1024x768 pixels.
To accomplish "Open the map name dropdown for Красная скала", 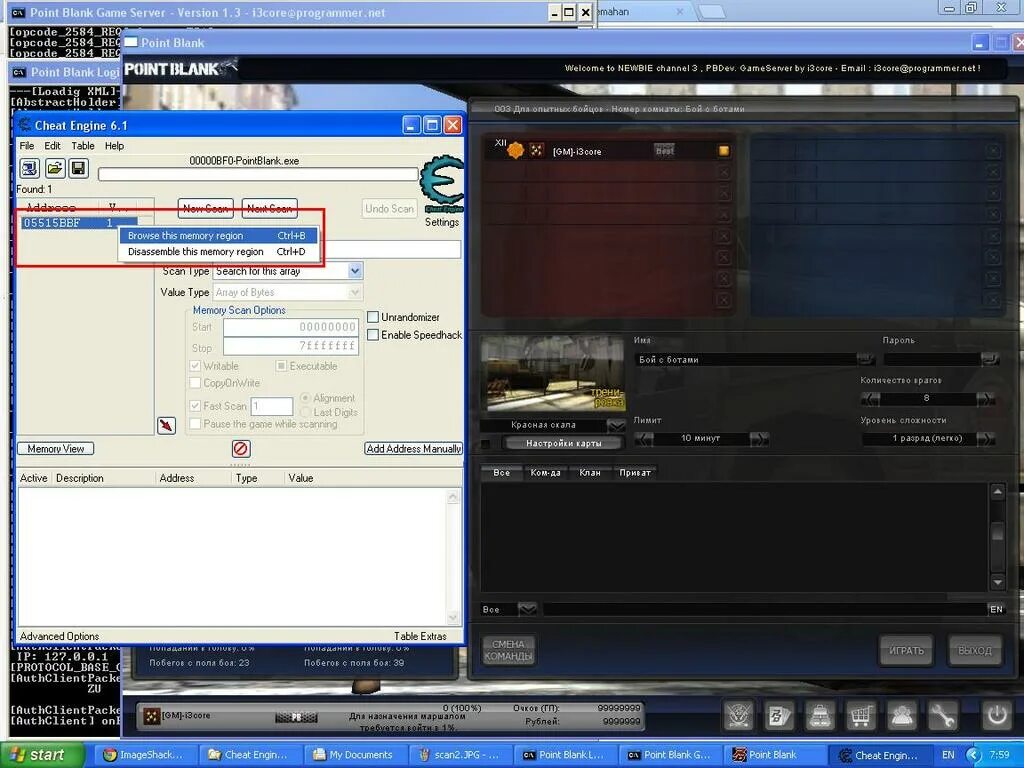I will point(616,425).
